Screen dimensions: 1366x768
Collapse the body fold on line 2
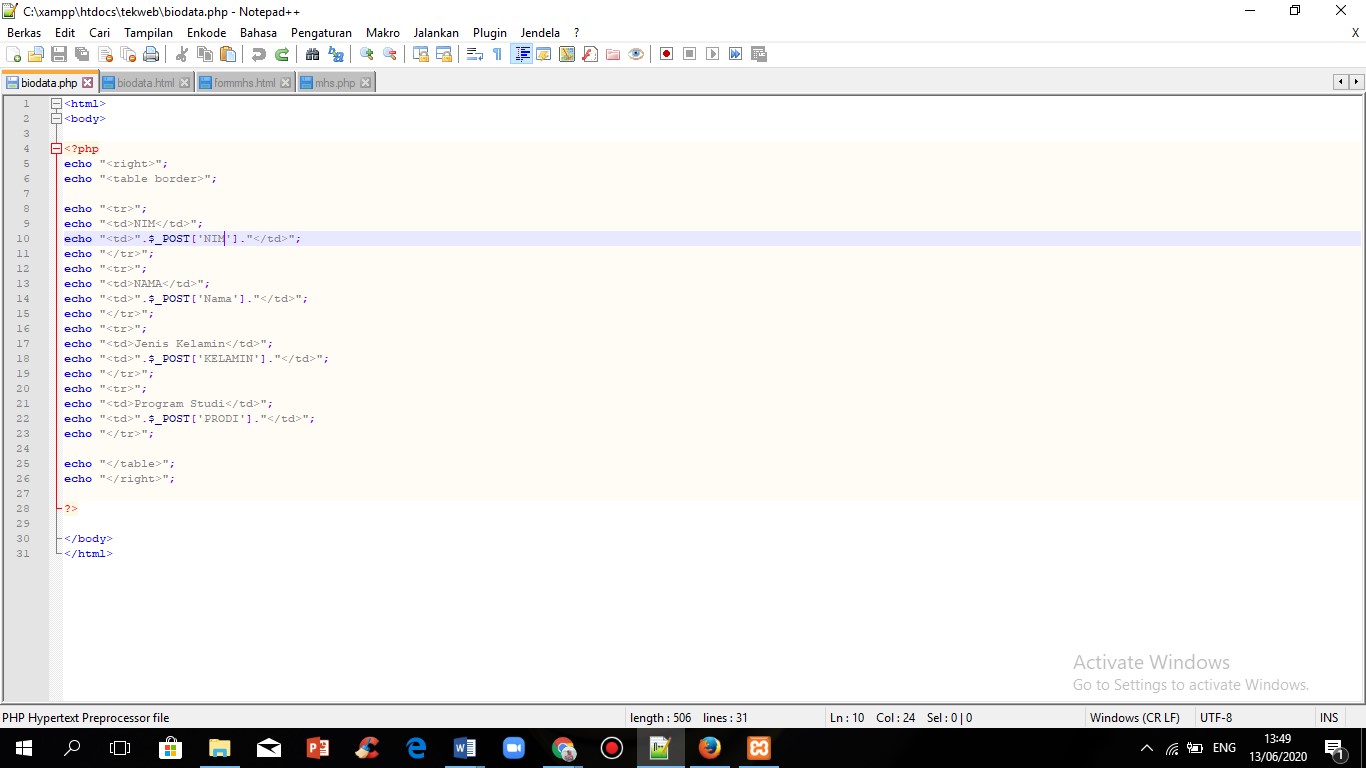57,119
